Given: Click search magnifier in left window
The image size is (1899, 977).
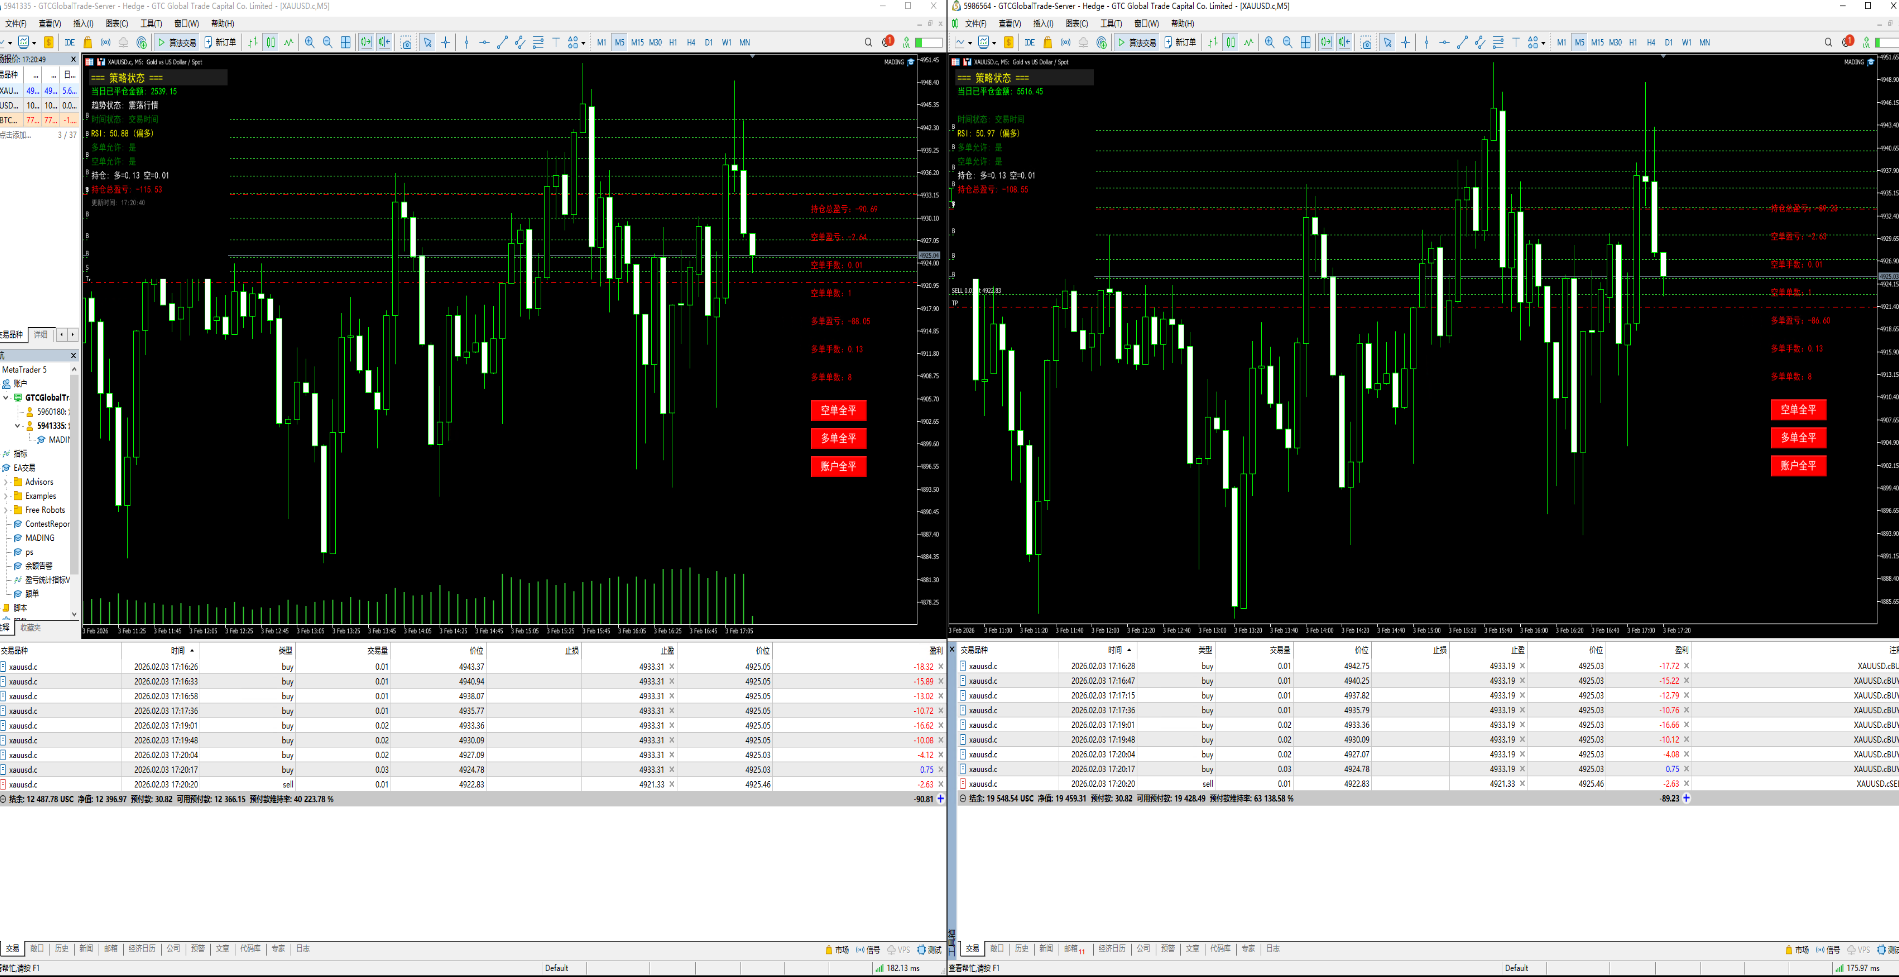Looking at the screenshot, I should [x=868, y=42].
